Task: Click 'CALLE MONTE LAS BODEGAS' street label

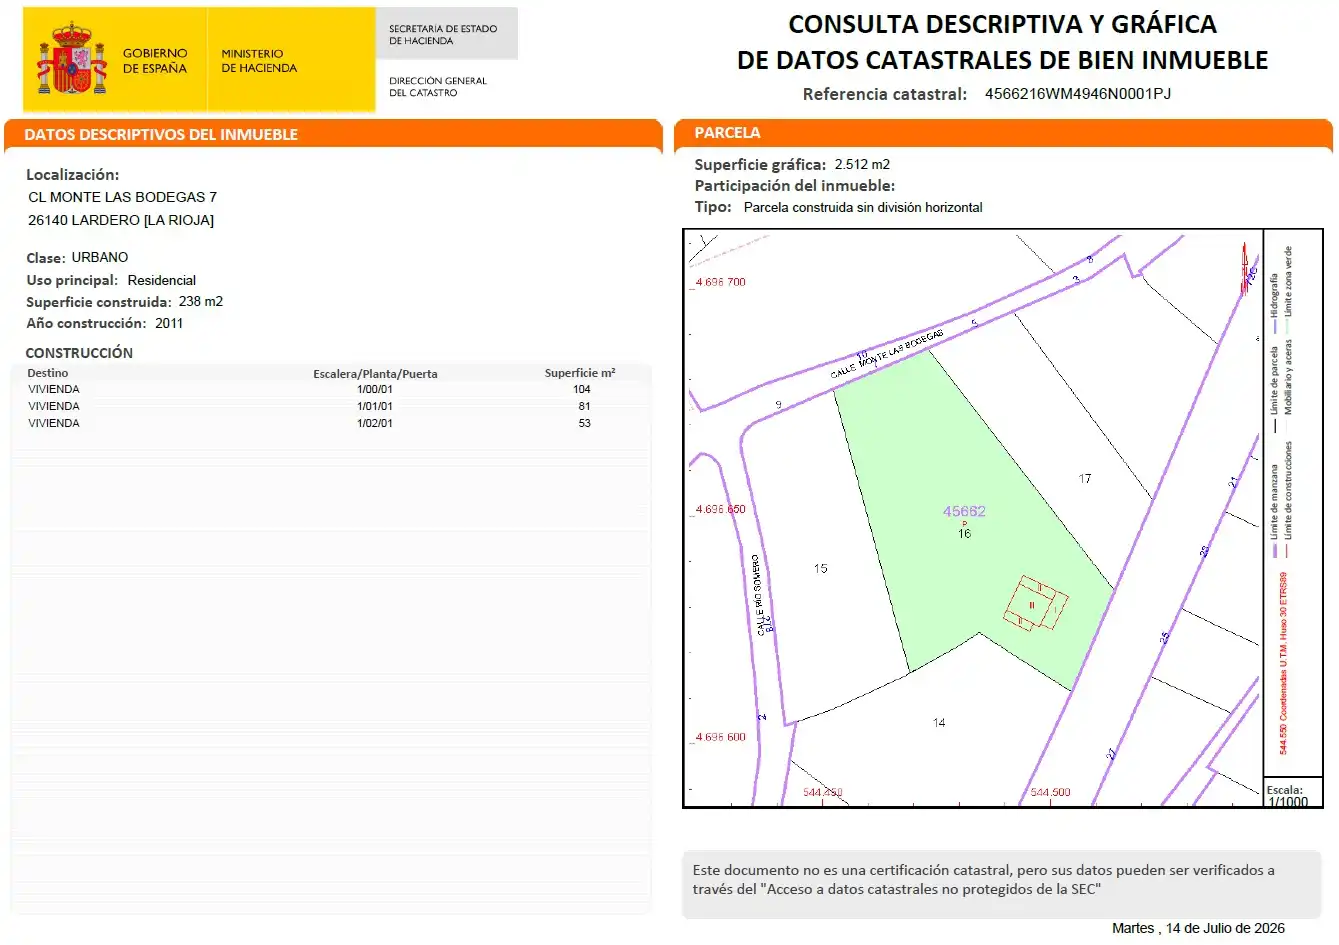Action: [x=887, y=354]
